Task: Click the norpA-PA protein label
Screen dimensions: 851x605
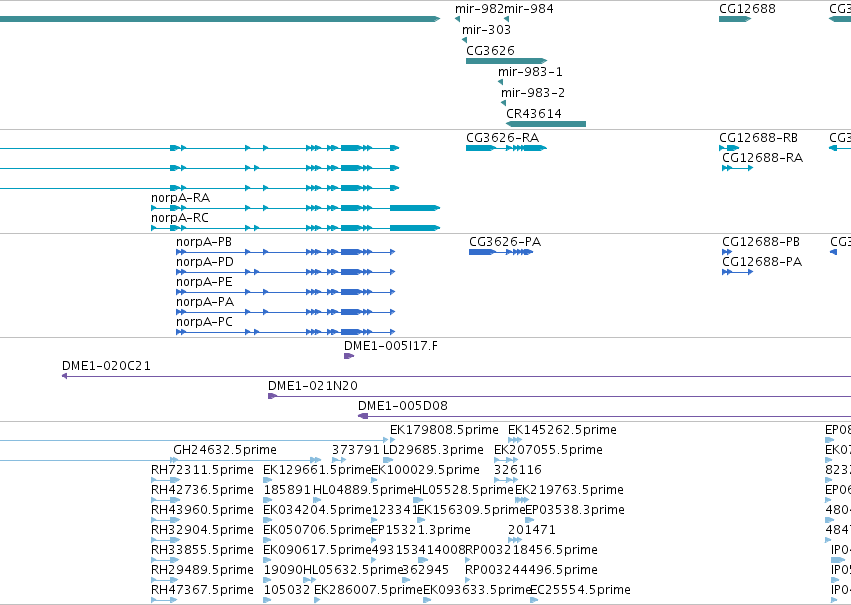Action: 205,302
